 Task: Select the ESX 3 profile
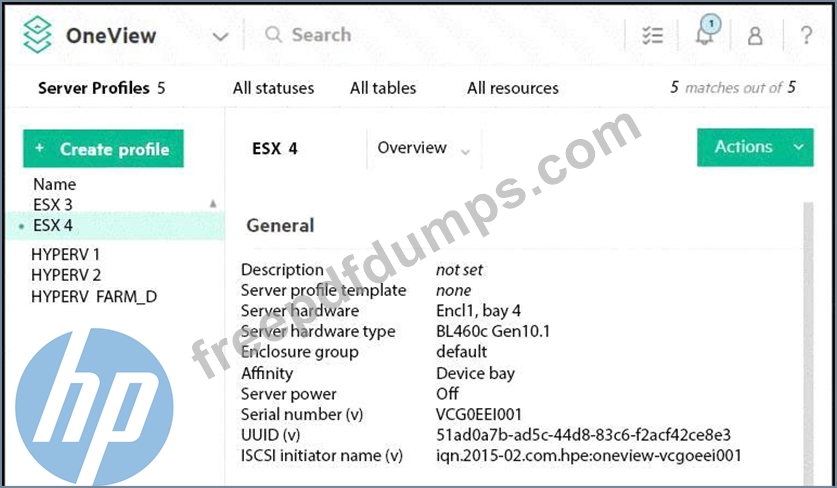coord(52,204)
